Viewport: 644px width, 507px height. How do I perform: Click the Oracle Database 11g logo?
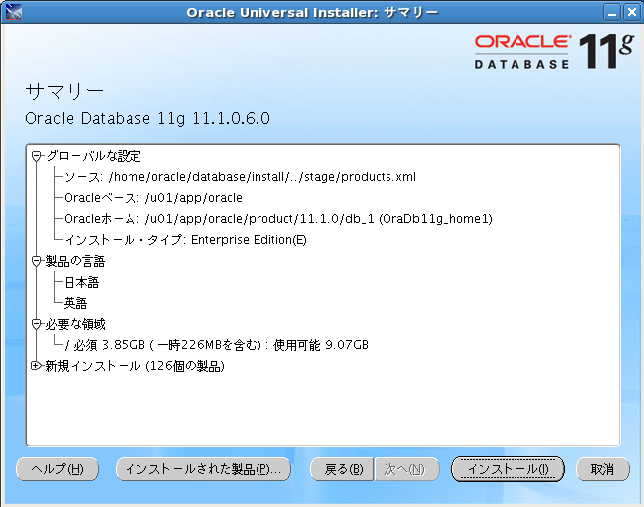pyautogui.click(x=554, y=51)
